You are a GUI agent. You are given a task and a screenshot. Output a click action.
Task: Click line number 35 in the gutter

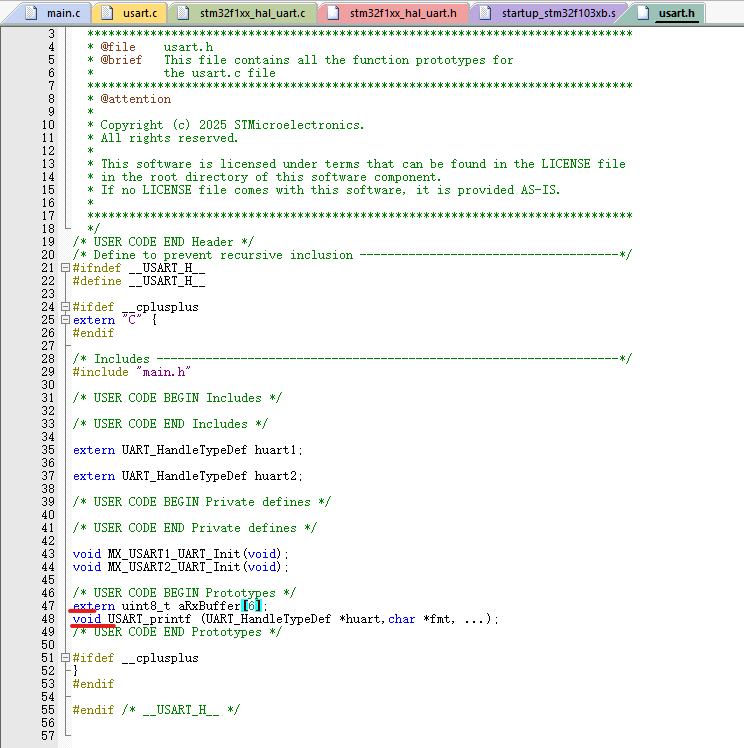[48, 450]
